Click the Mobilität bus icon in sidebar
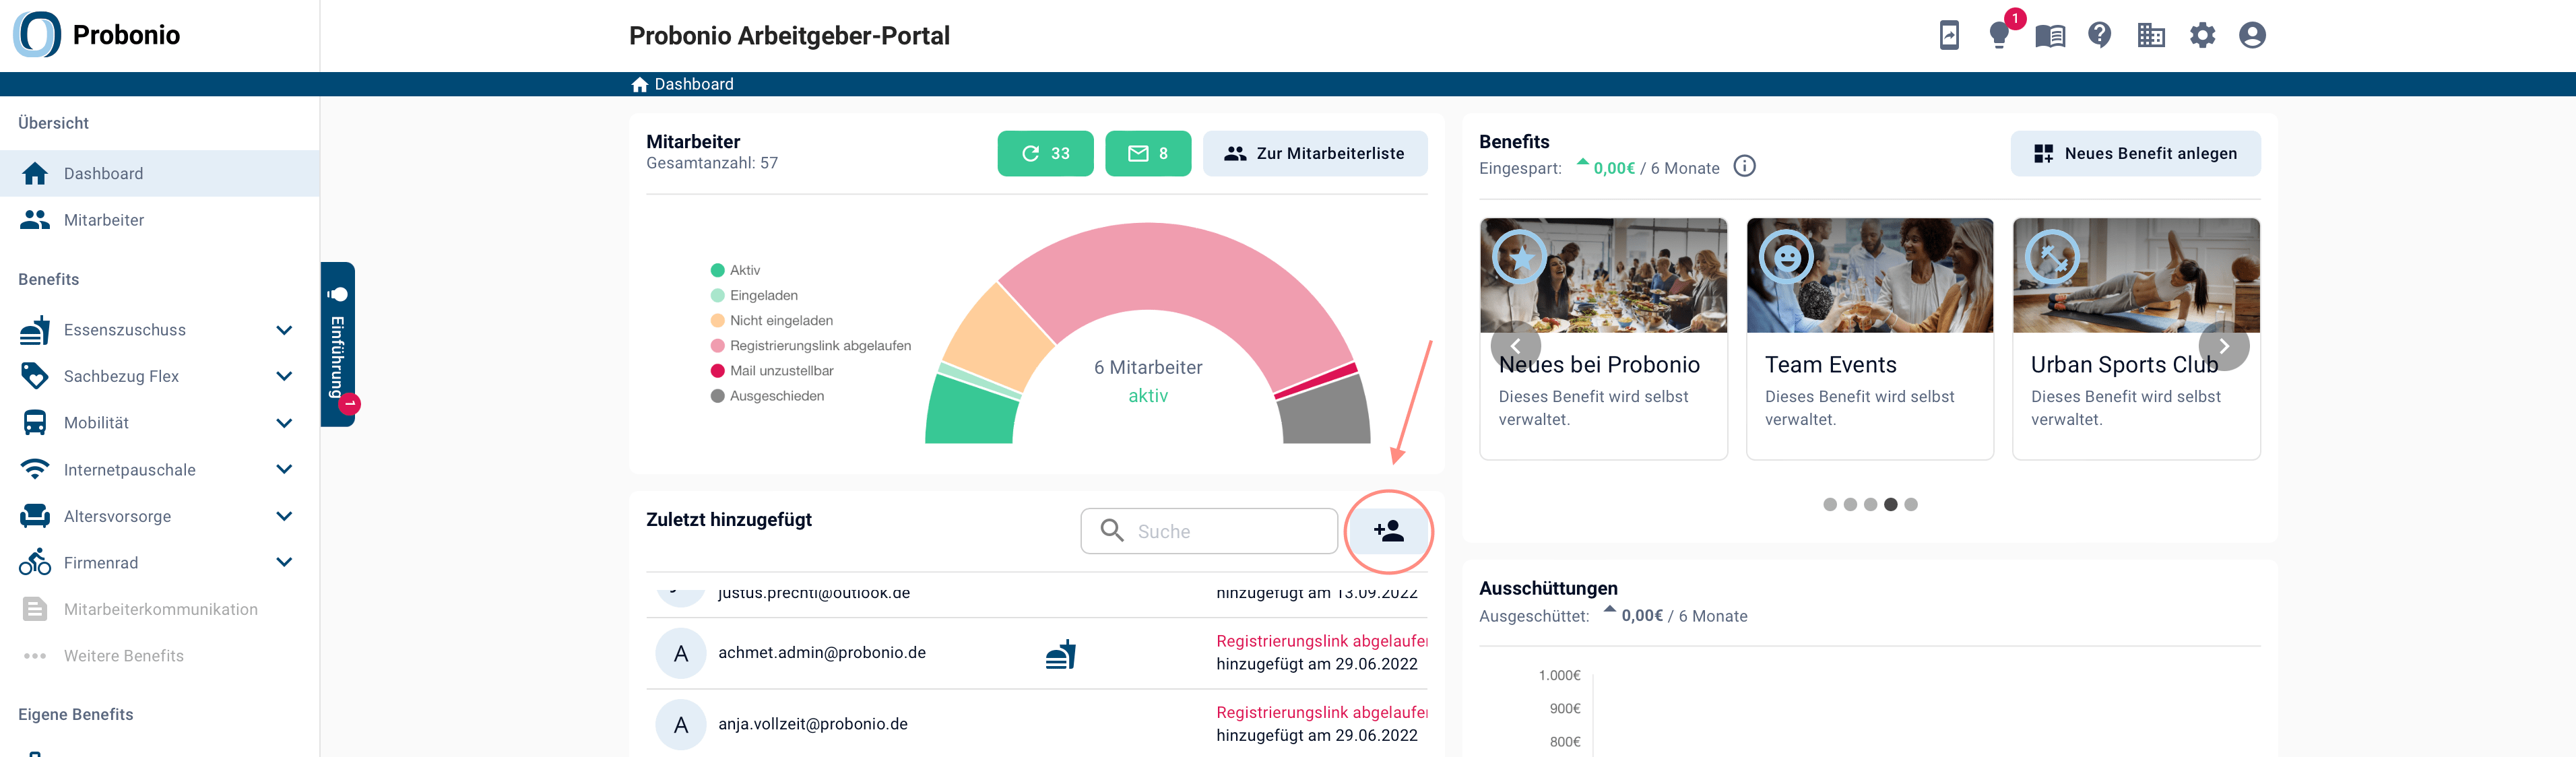The height and width of the screenshot is (757, 2576). click(35, 423)
